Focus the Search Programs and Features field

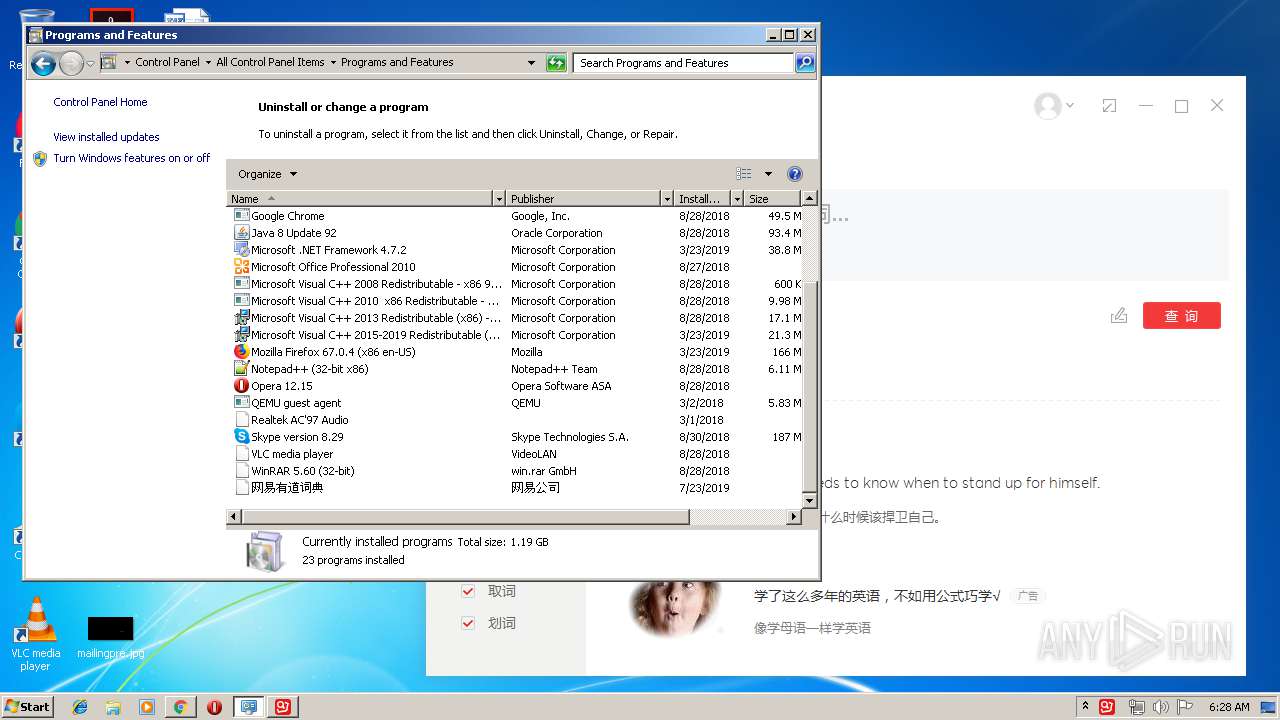[x=684, y=63]
